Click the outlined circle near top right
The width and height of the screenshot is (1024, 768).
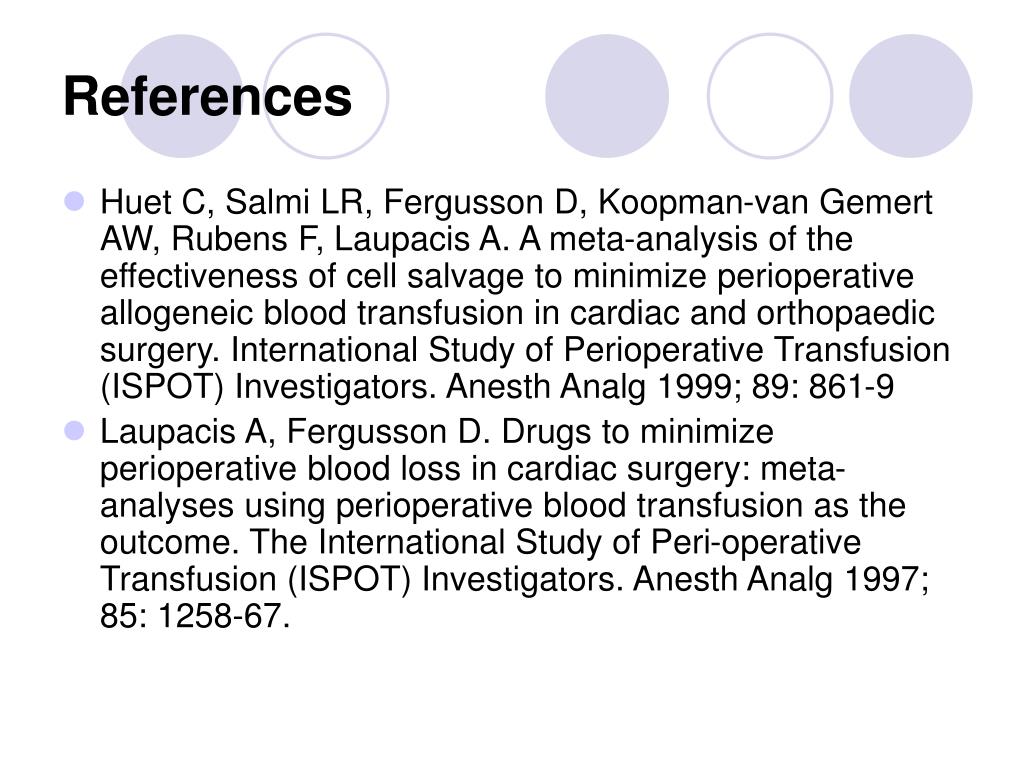pos(770,96)
